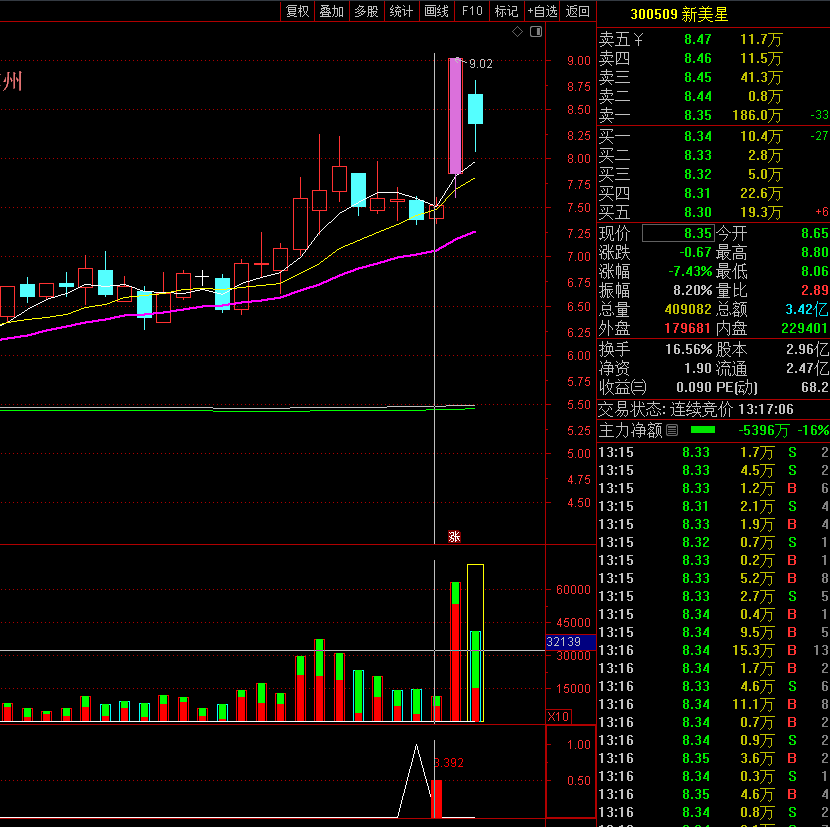Click the 外盘 value 179681
830x827 pixels.
click(x=687, y=328)
